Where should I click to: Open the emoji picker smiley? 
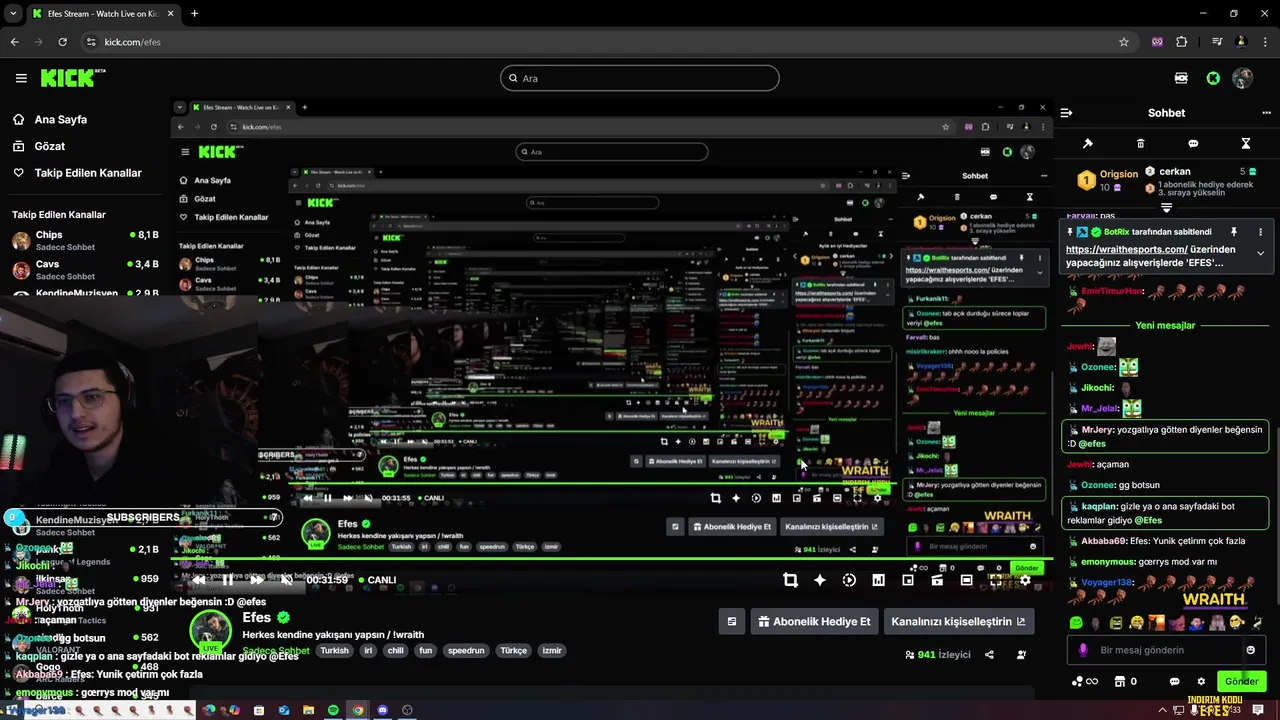1250,650
